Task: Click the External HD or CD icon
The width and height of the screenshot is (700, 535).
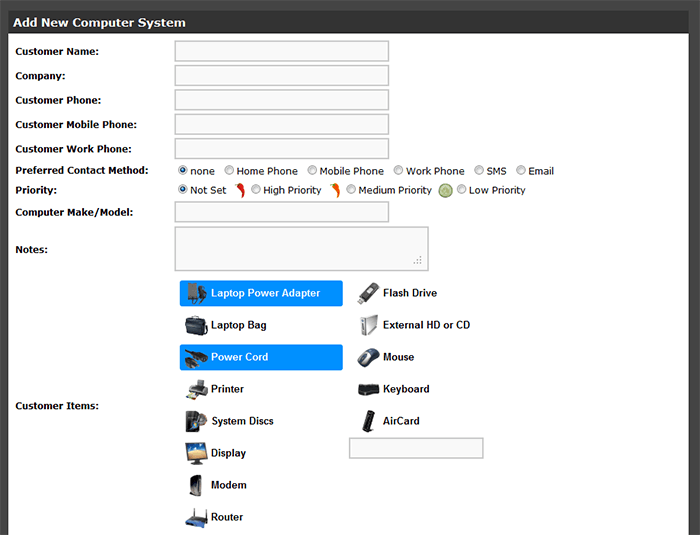Action: tap(369, 325)
